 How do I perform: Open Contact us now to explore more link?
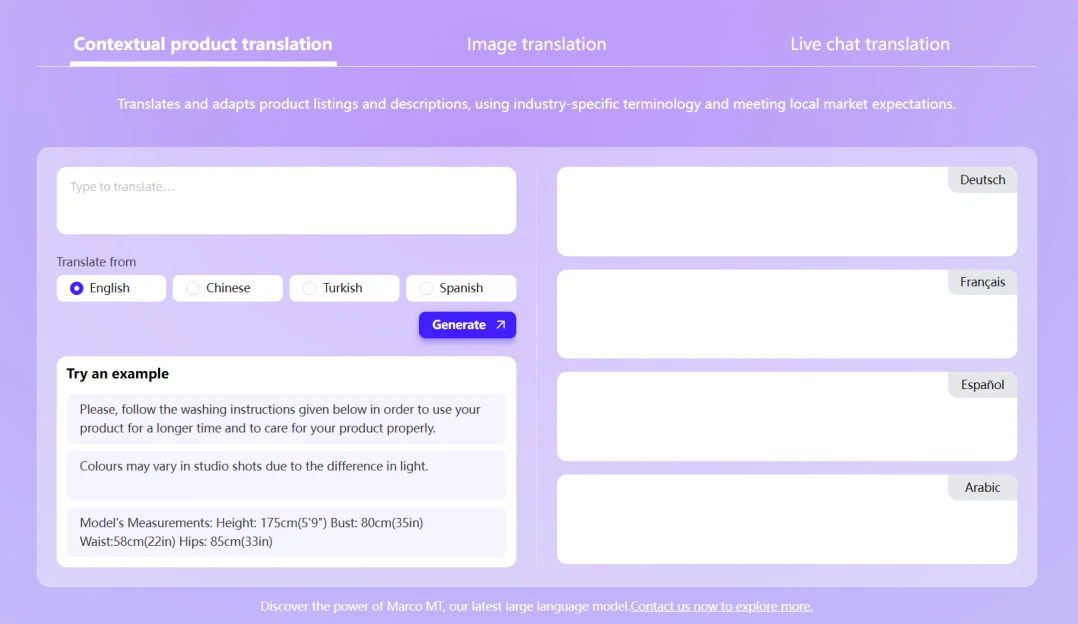[x=721, y=606]
